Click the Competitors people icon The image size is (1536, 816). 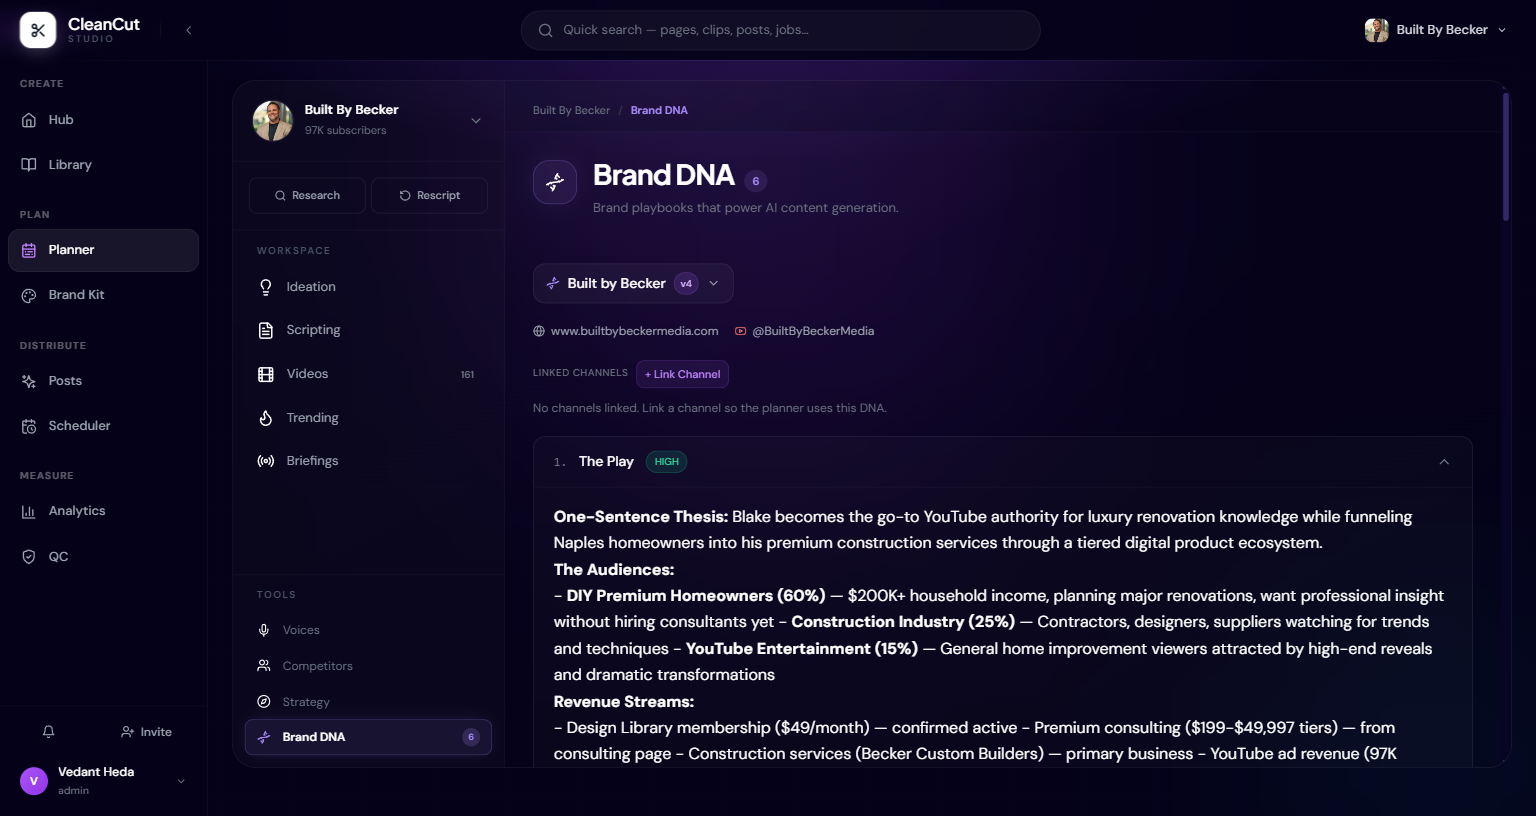(264, 666)
